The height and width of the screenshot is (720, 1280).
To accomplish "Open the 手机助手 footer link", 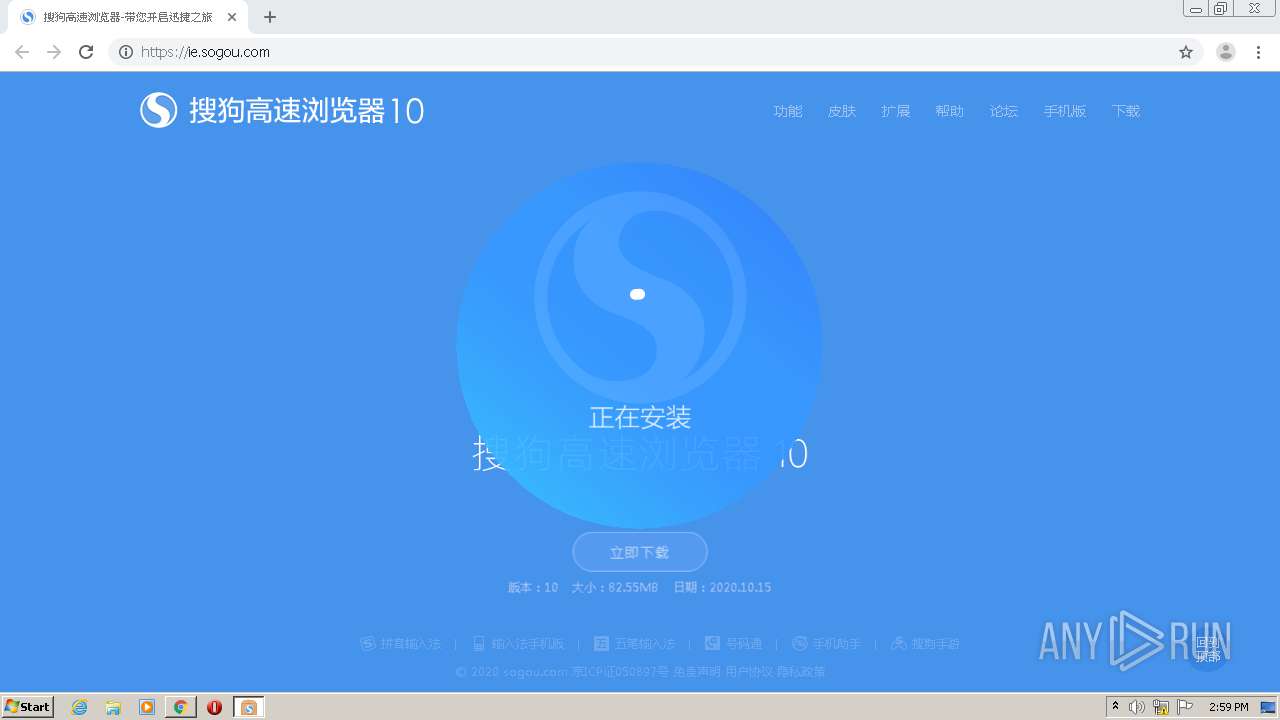I will 827,644.
